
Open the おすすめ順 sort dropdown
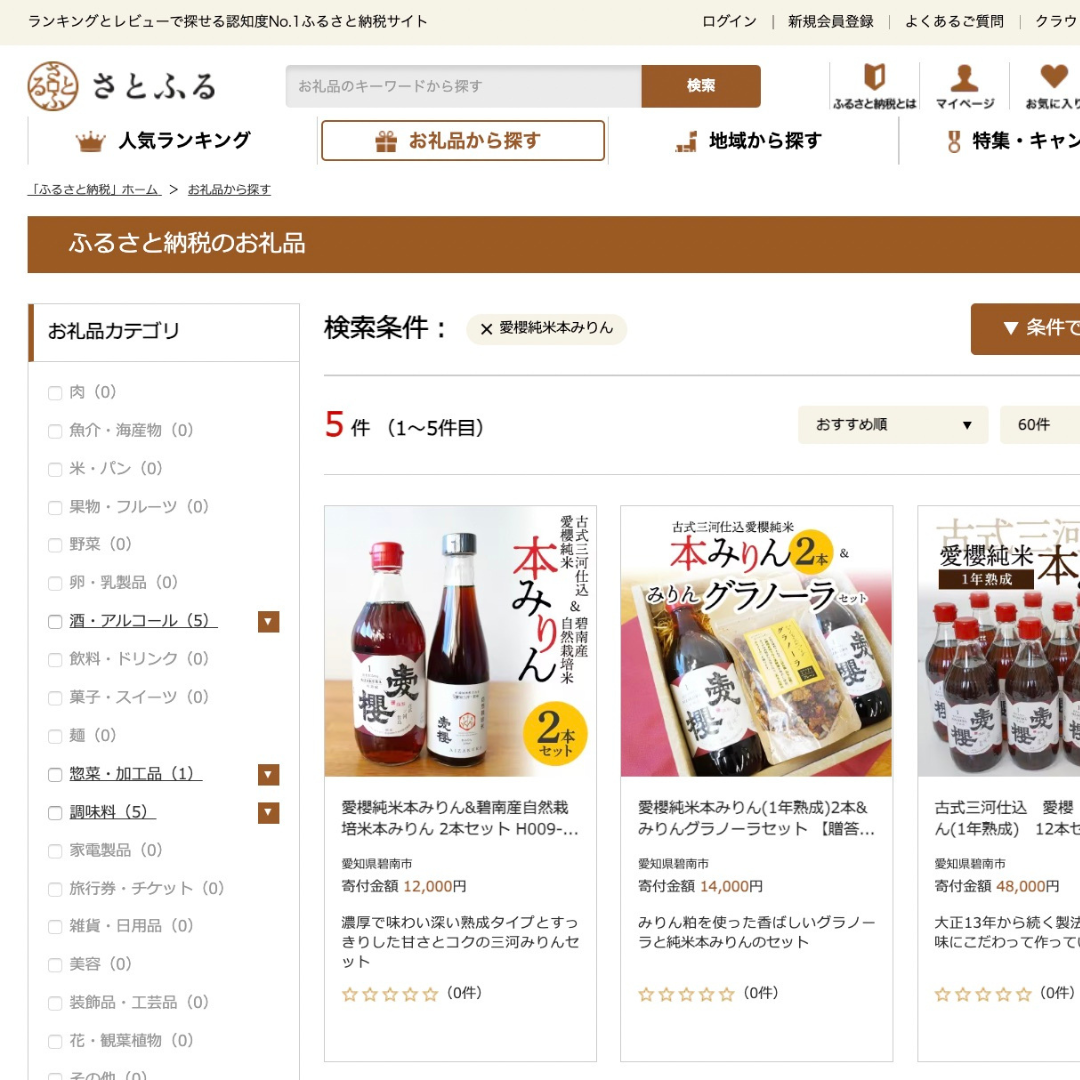pos(893,424)
